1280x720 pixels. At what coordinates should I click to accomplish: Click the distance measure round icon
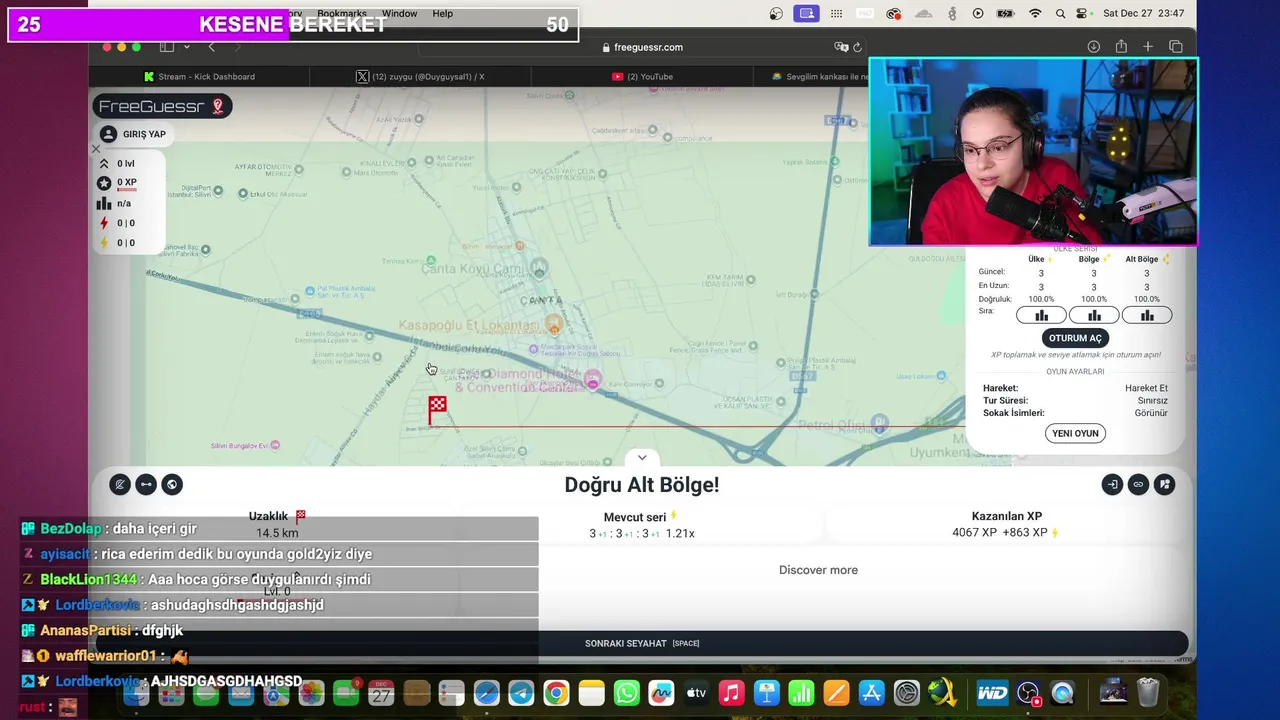[146, 485]
